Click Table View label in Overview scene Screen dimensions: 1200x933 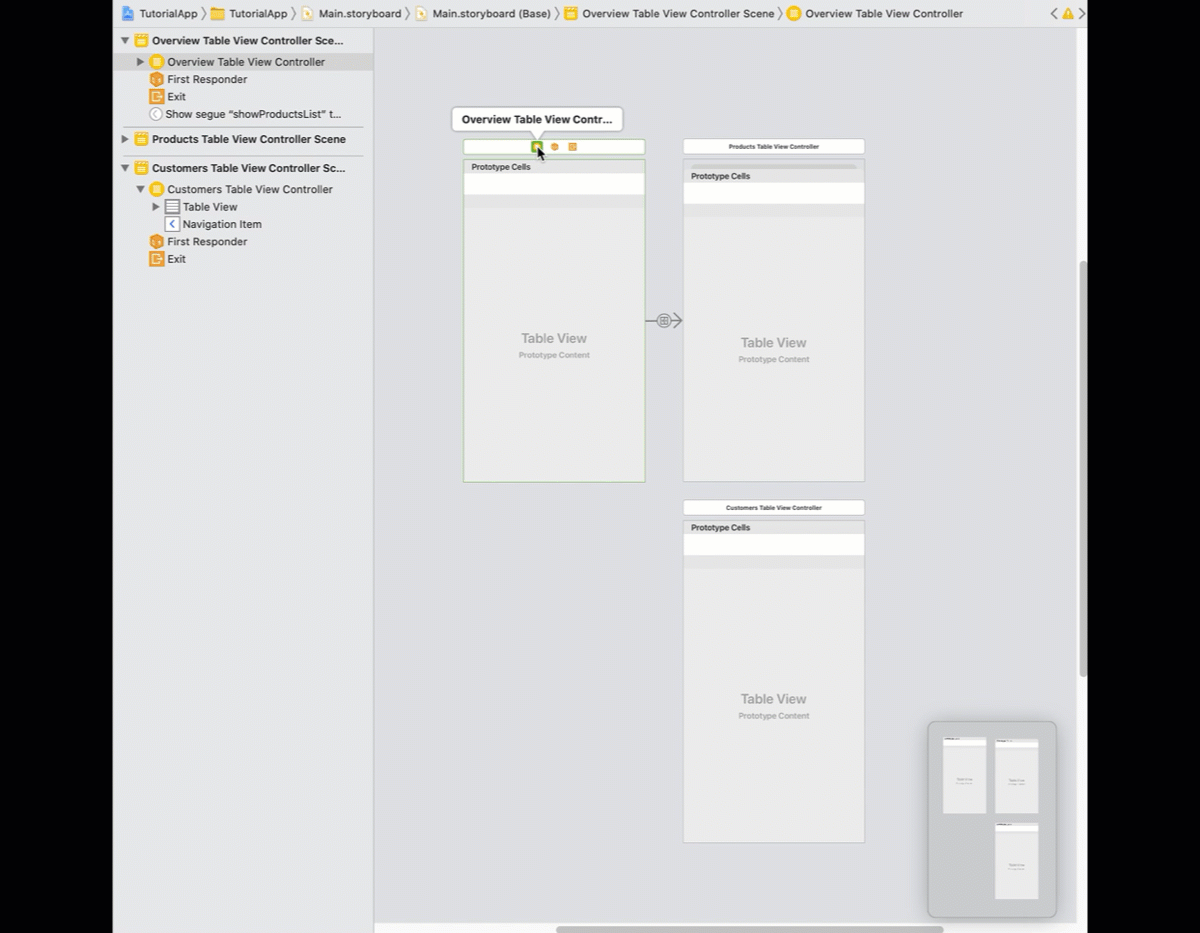554,339
